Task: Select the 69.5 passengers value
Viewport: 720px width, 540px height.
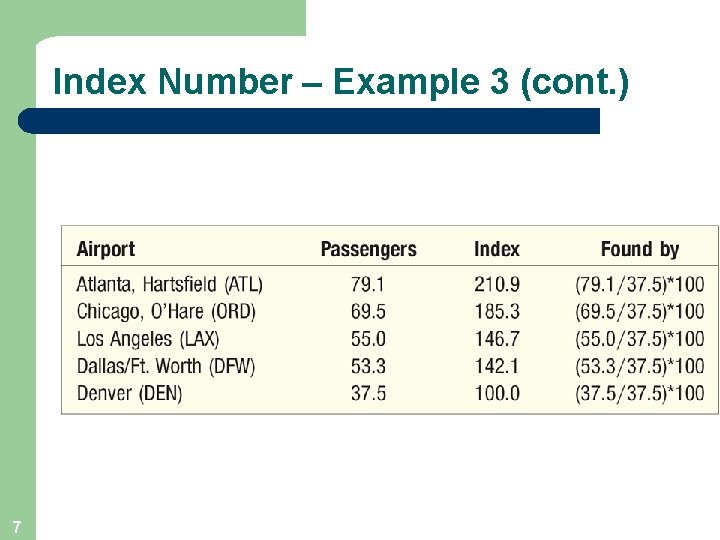Action: (368, 312)
